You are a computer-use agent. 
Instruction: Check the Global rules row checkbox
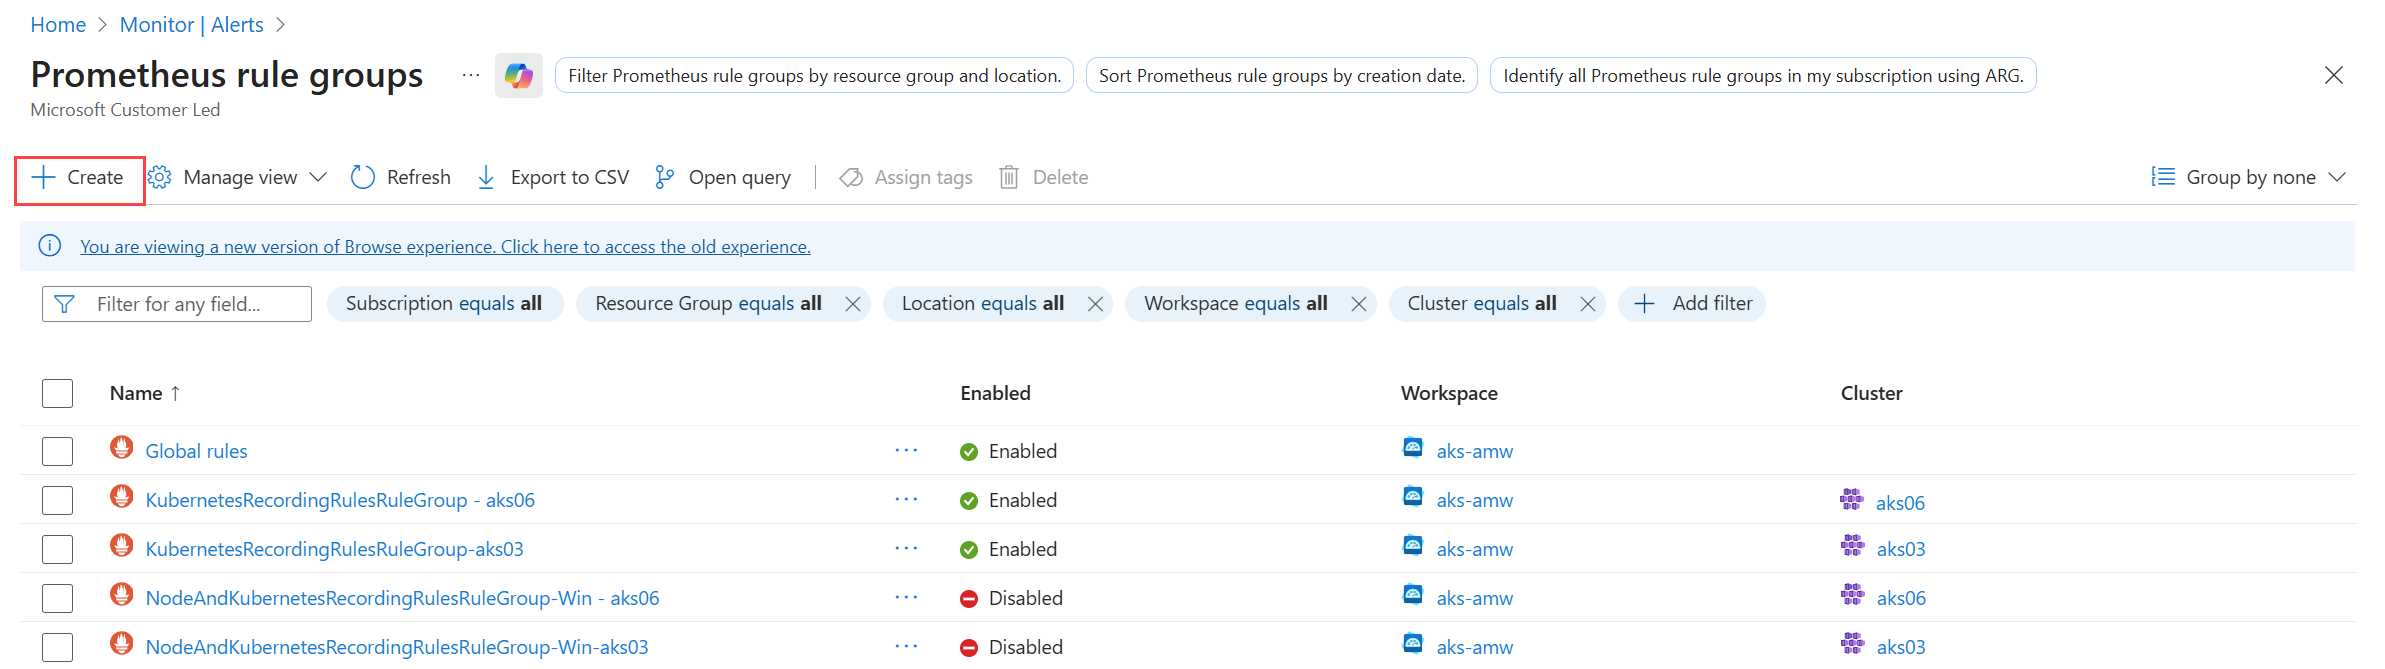pyautogui.click(x=58, y=452)
